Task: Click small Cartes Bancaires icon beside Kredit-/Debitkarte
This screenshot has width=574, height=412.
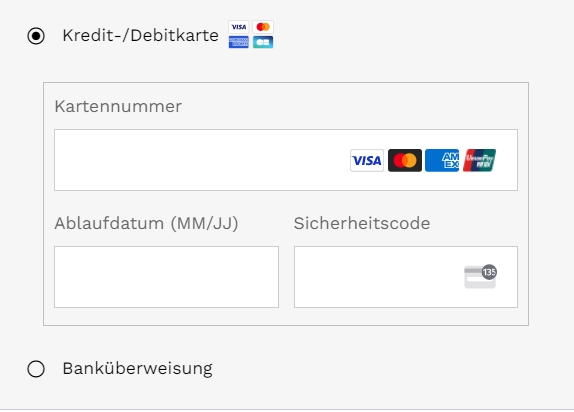Action: pos(263,42)
